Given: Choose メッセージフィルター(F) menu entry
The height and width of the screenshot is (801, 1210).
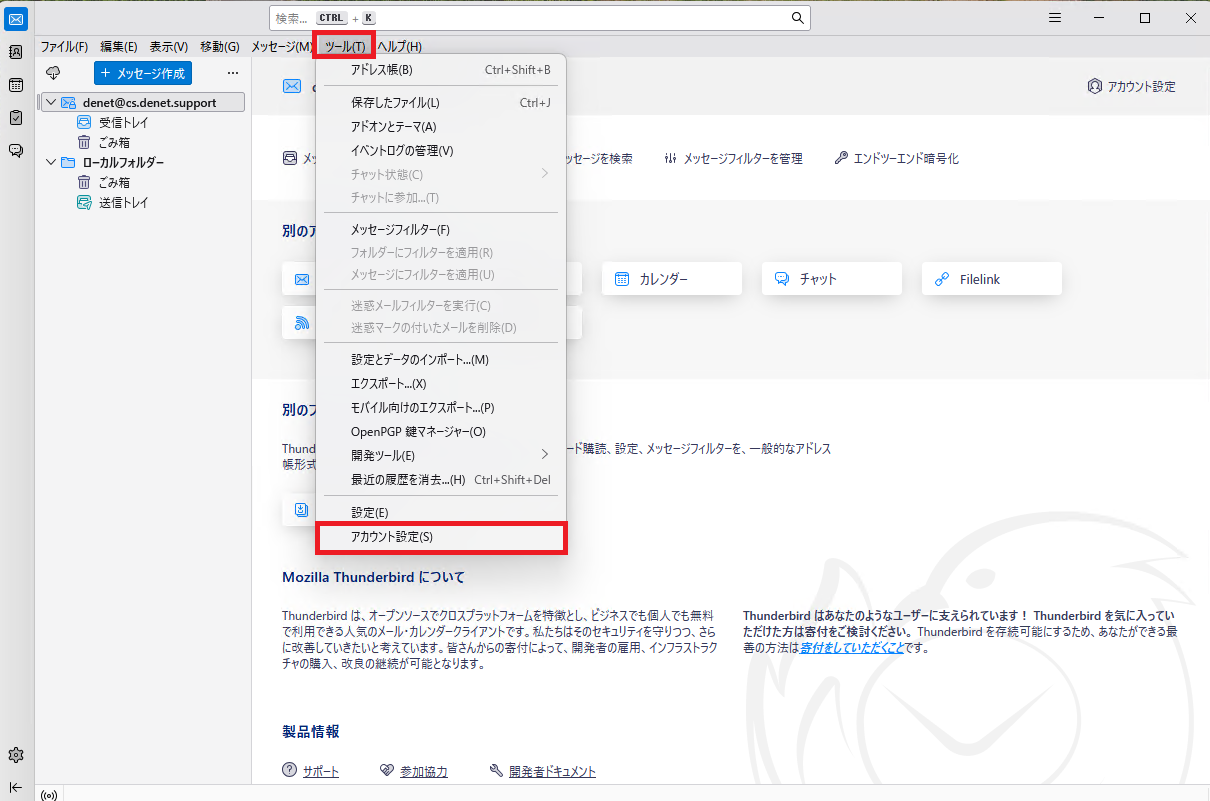Looking at the screenshot, I should coord(441,230).
